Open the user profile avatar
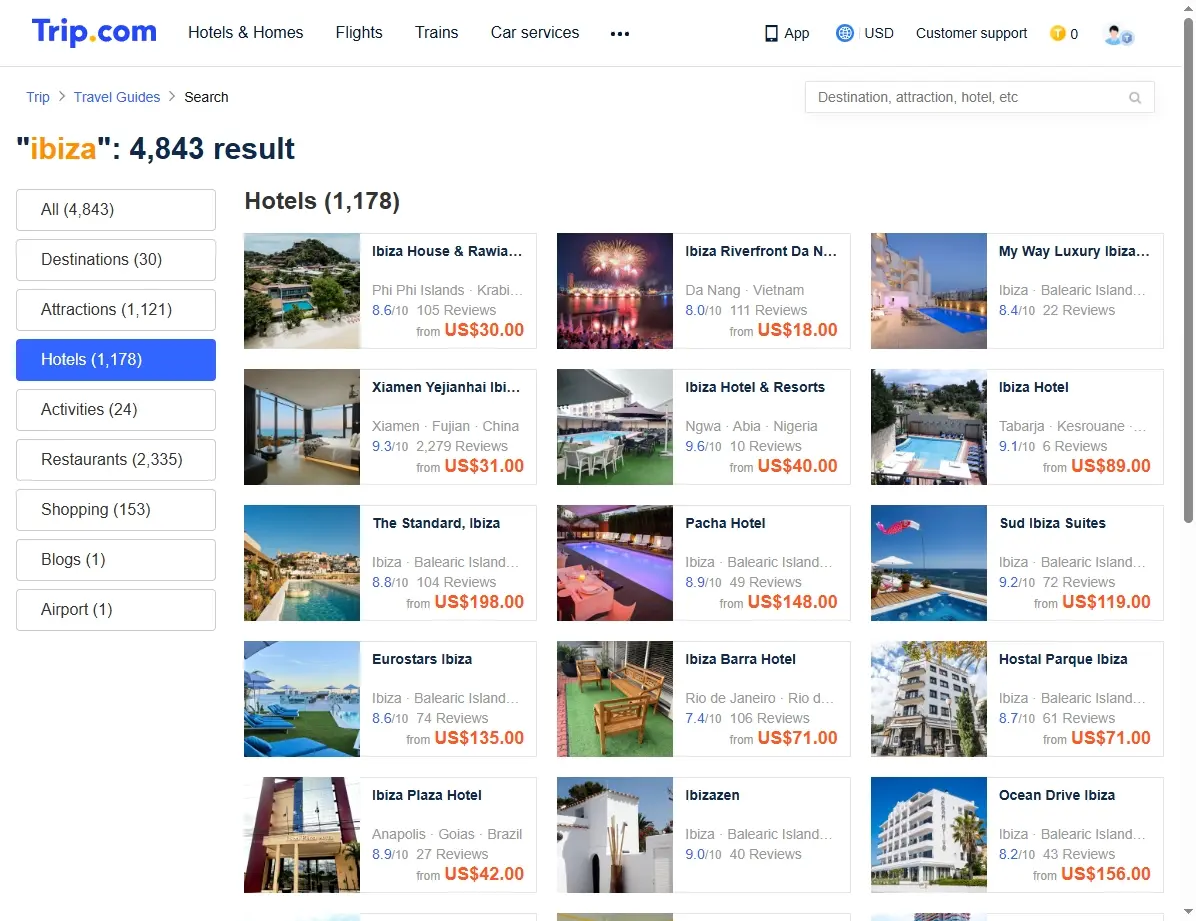The height and width of the screenshot is (921, 1196). [1118, 34]
